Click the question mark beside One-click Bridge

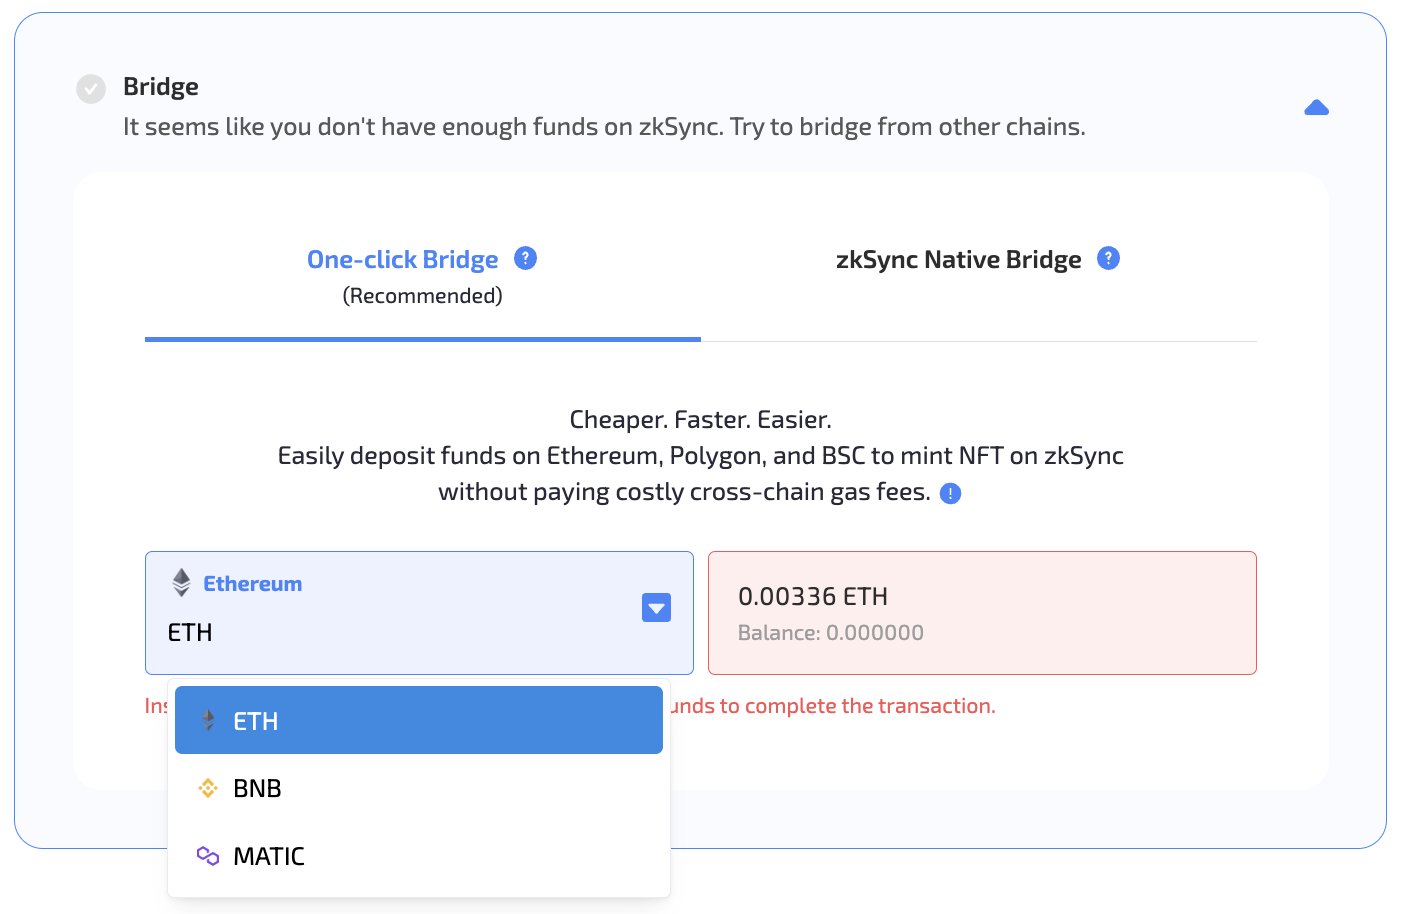tap(525, 258)
